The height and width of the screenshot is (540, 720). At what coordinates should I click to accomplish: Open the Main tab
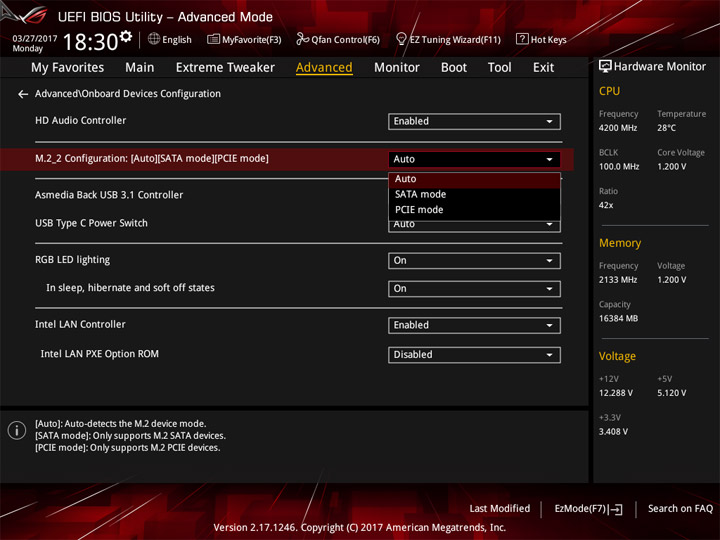(140, 68)
